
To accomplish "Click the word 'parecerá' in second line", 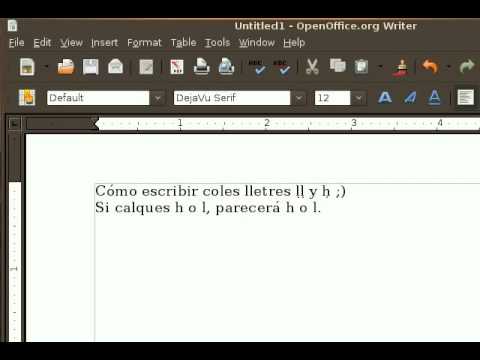I will (248, 208).
